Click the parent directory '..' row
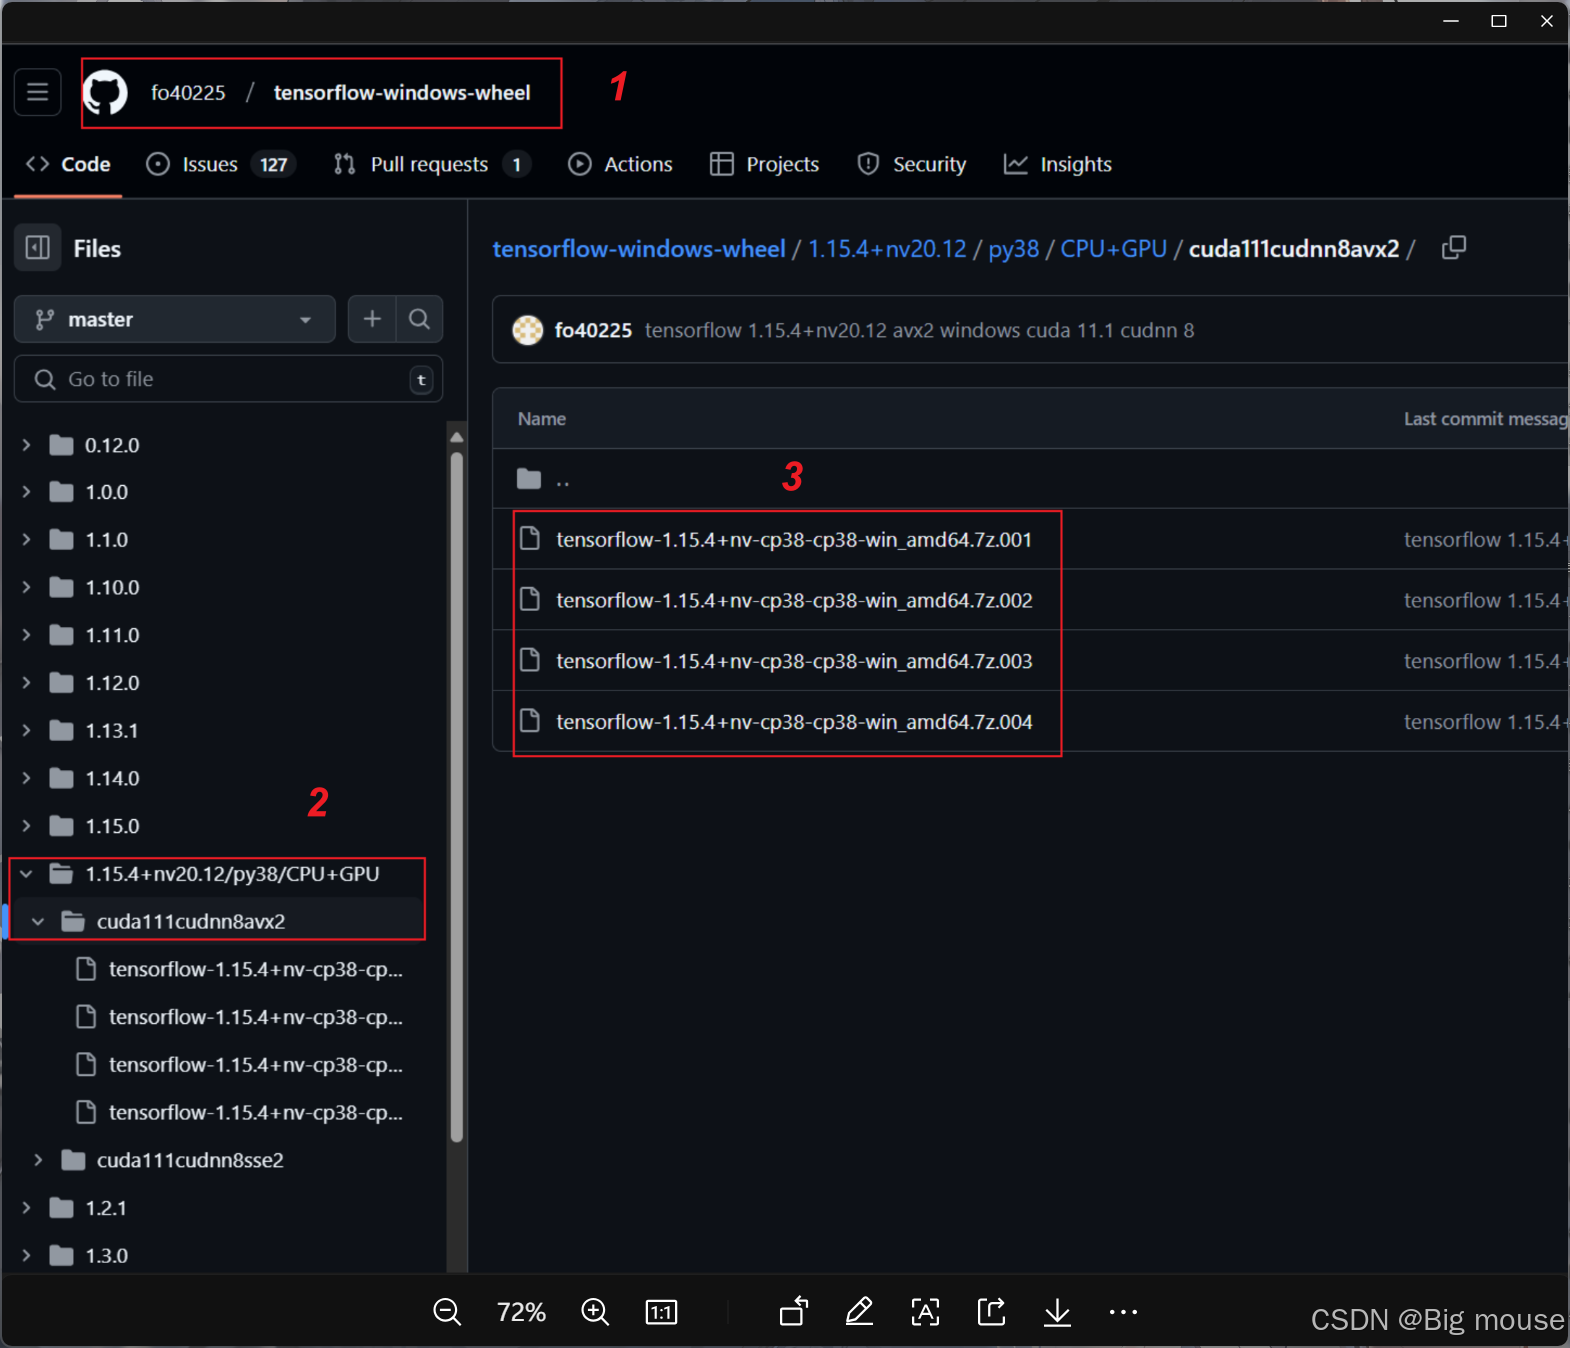 (1030, 479)
